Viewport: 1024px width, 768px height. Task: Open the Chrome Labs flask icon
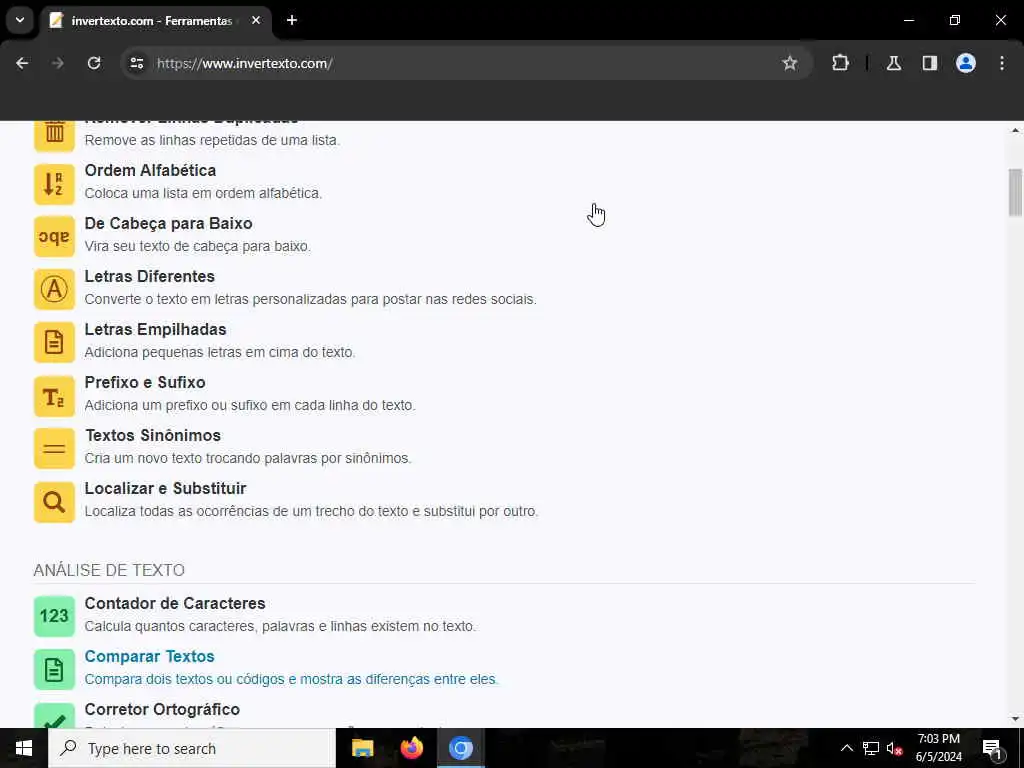click(x=894, y=63)
